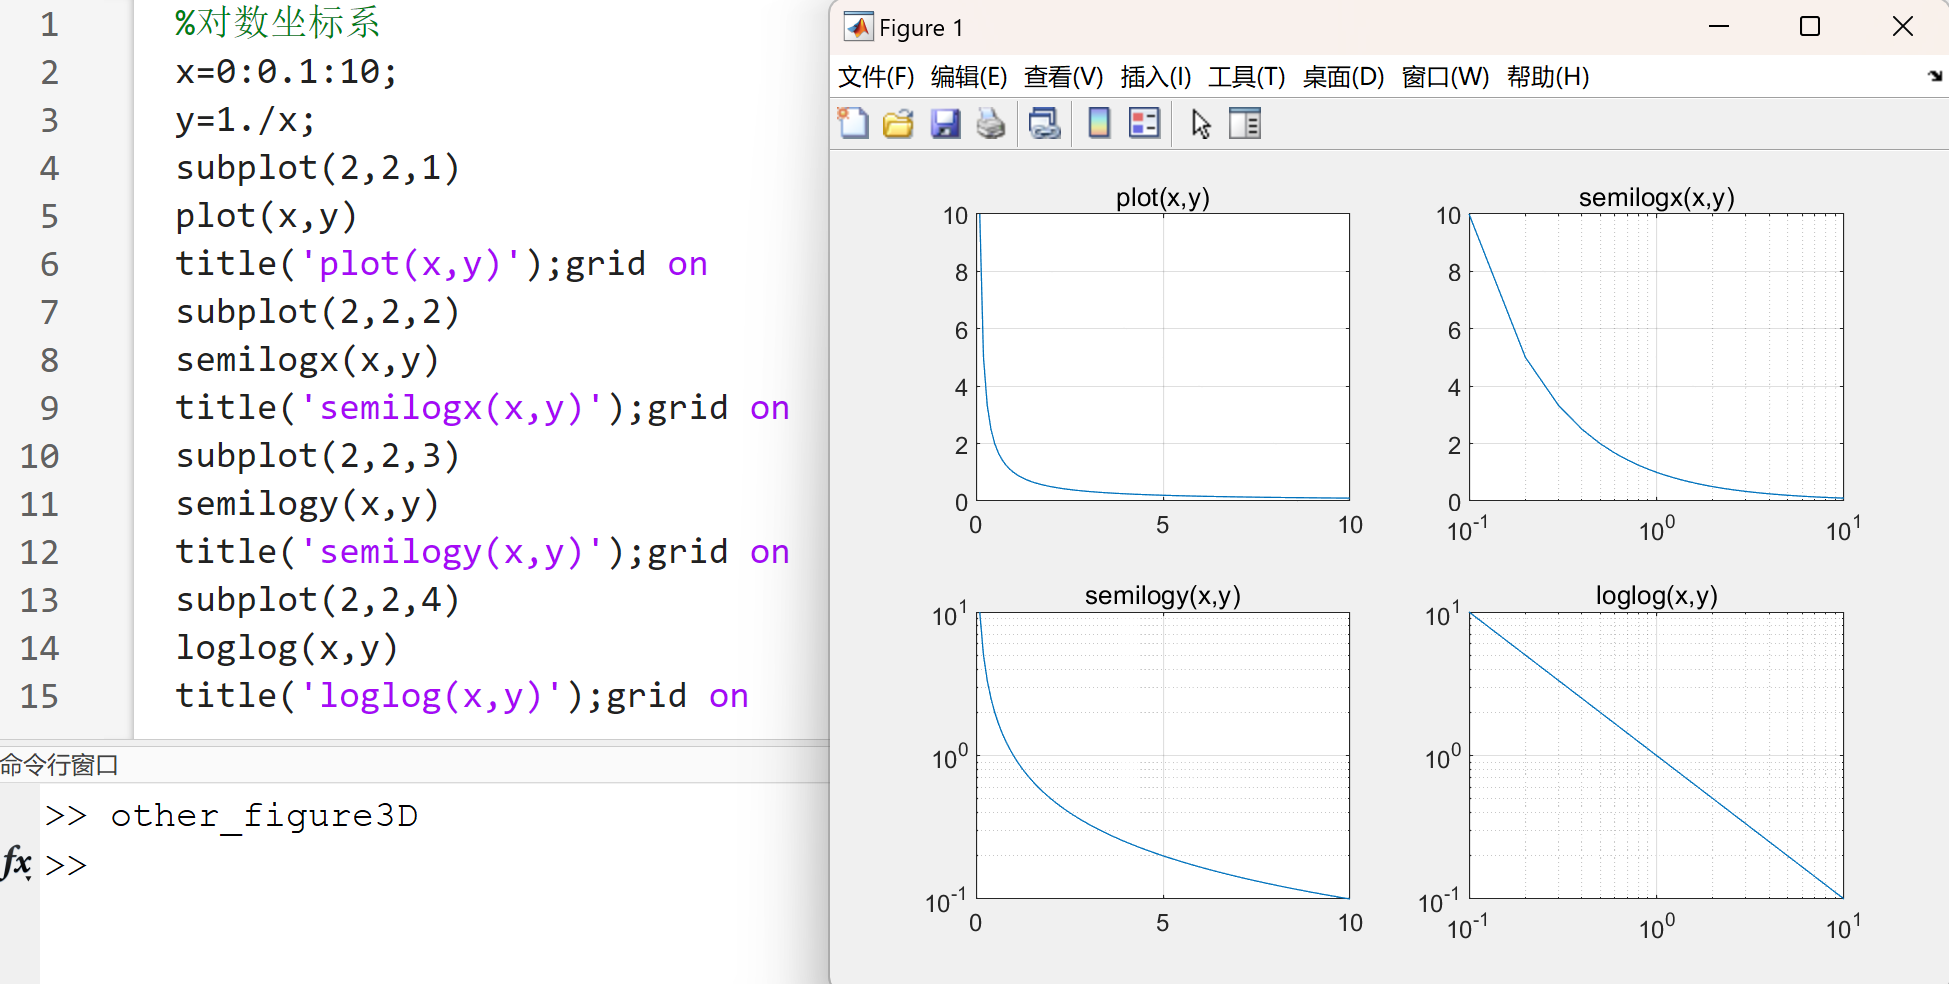Click code line y=1./x;
The height and width of the screenshot is (984, 1949).
pyautogui.click(x=246, y=121)
